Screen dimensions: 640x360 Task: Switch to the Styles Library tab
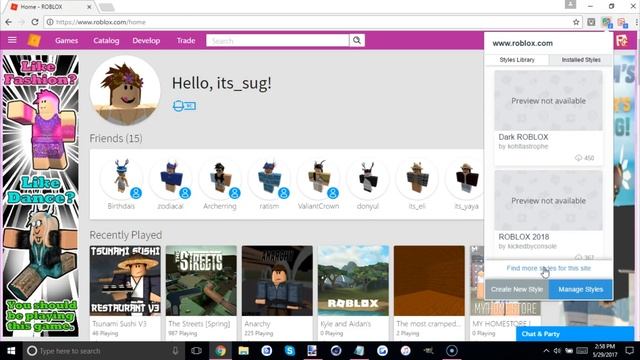pyautogui.click(x=517, y=60)
